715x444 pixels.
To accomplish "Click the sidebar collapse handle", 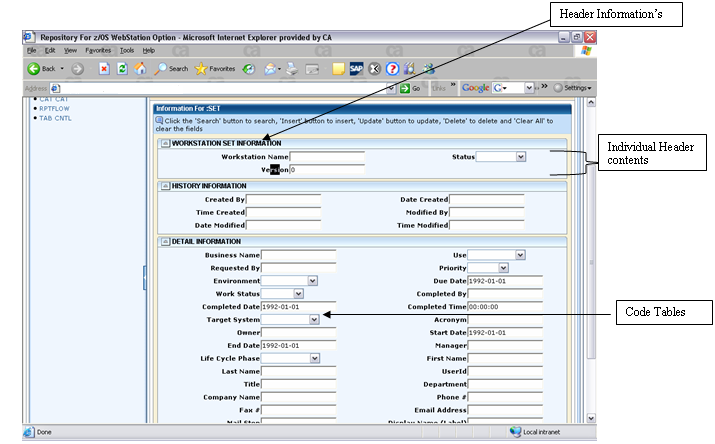I will pos(145,278).
